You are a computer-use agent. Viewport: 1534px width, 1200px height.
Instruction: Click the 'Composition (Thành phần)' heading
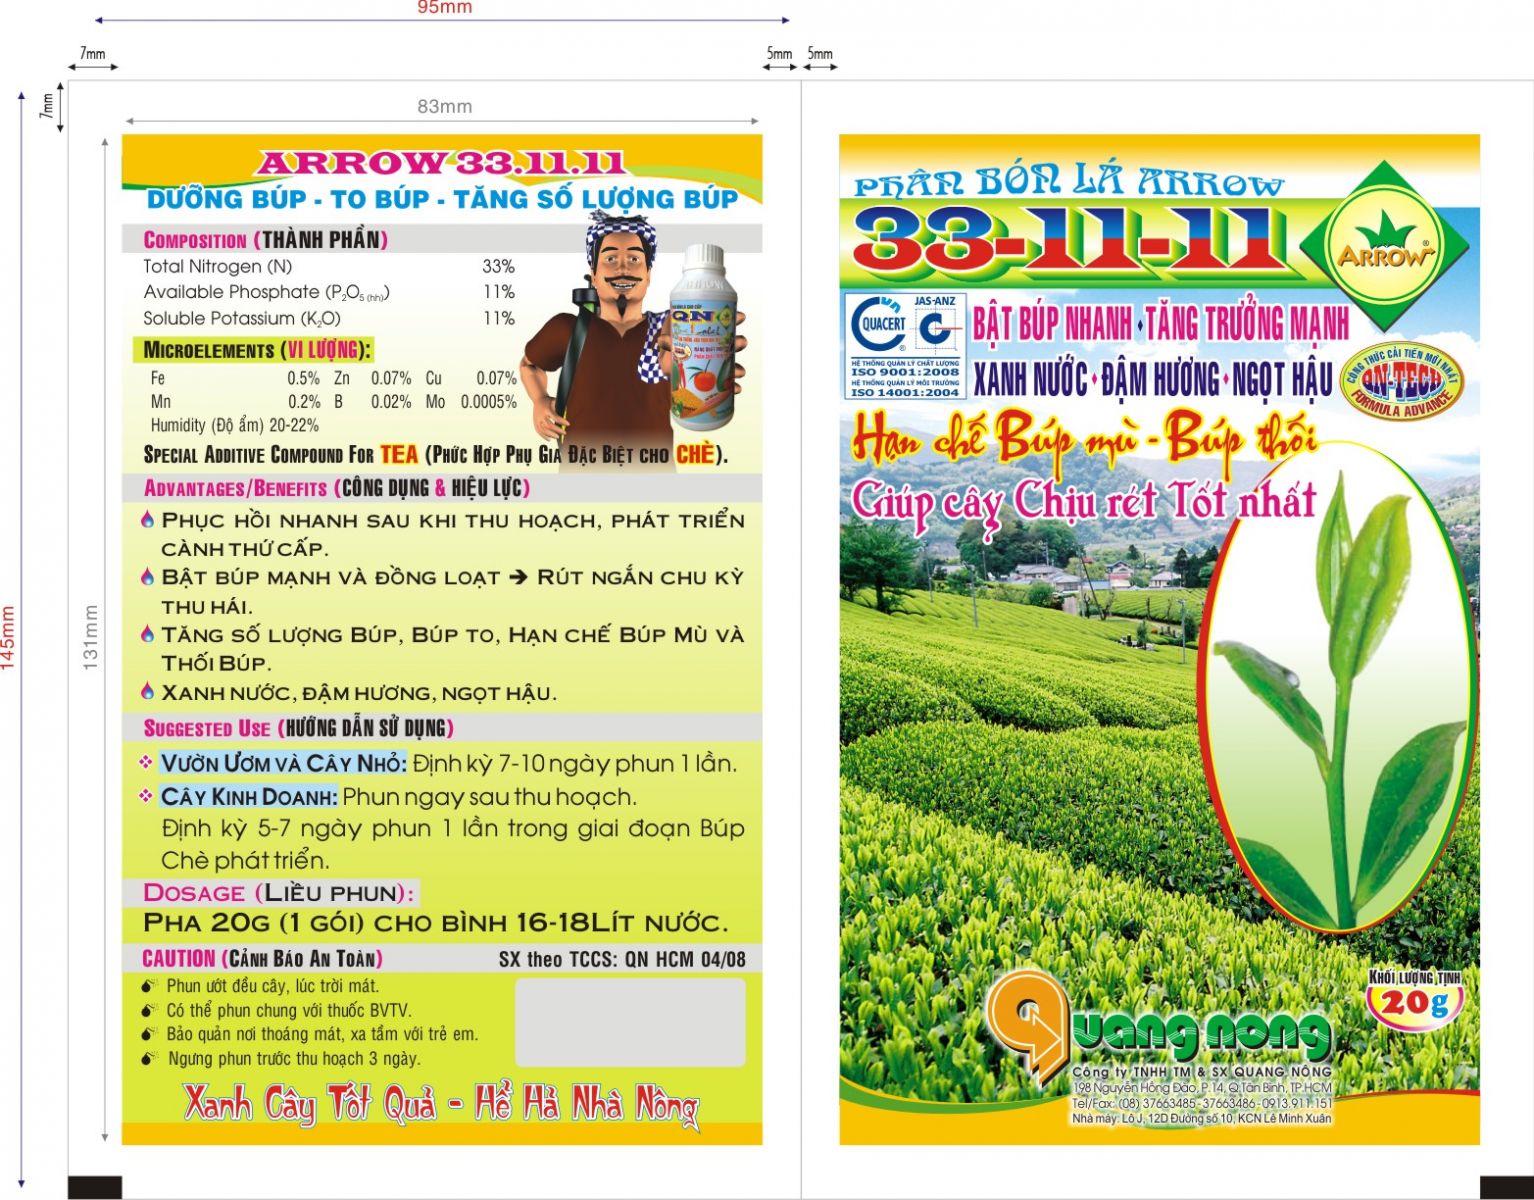(265, 240)
